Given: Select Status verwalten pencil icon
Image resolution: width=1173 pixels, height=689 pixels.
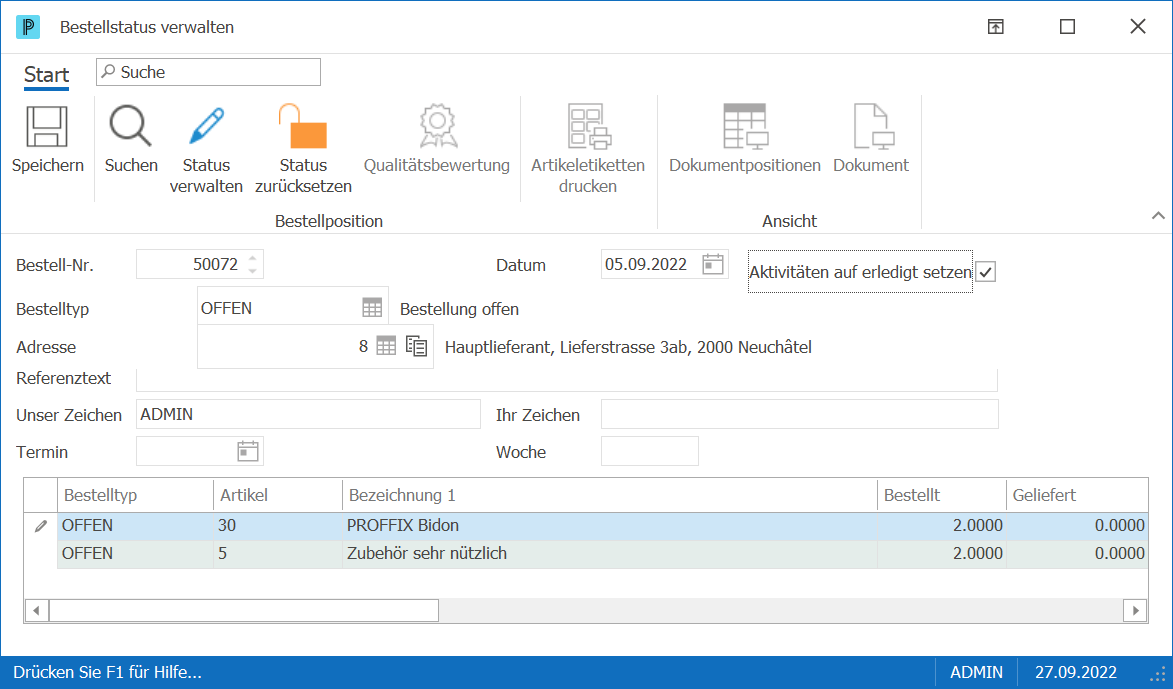Looking at the screenshot, I should tap(206, 126).
